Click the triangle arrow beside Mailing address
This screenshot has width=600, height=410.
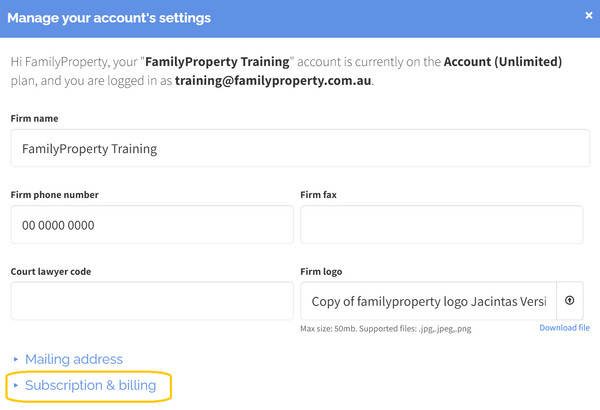[16, 359]
